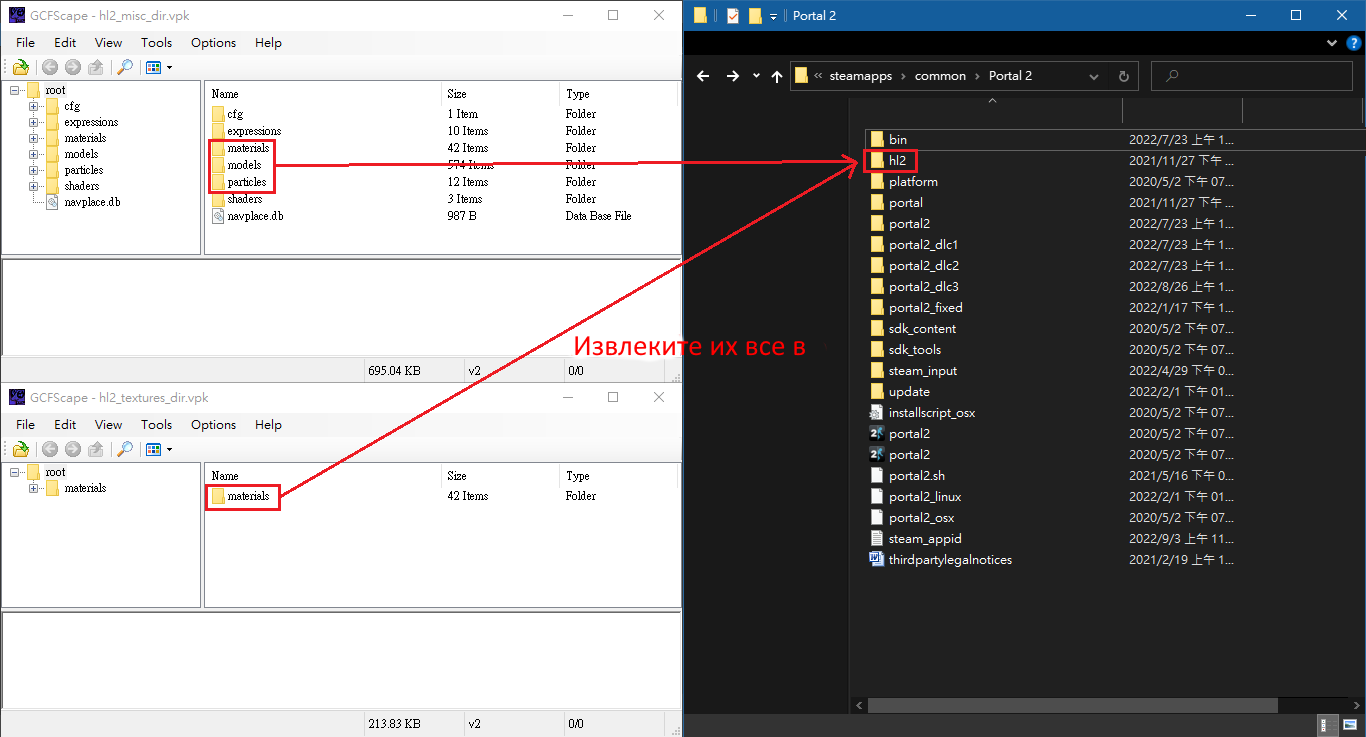Click Up folder icon in hl2_misc_dir.vpk toolbar

tap(96, 67)
